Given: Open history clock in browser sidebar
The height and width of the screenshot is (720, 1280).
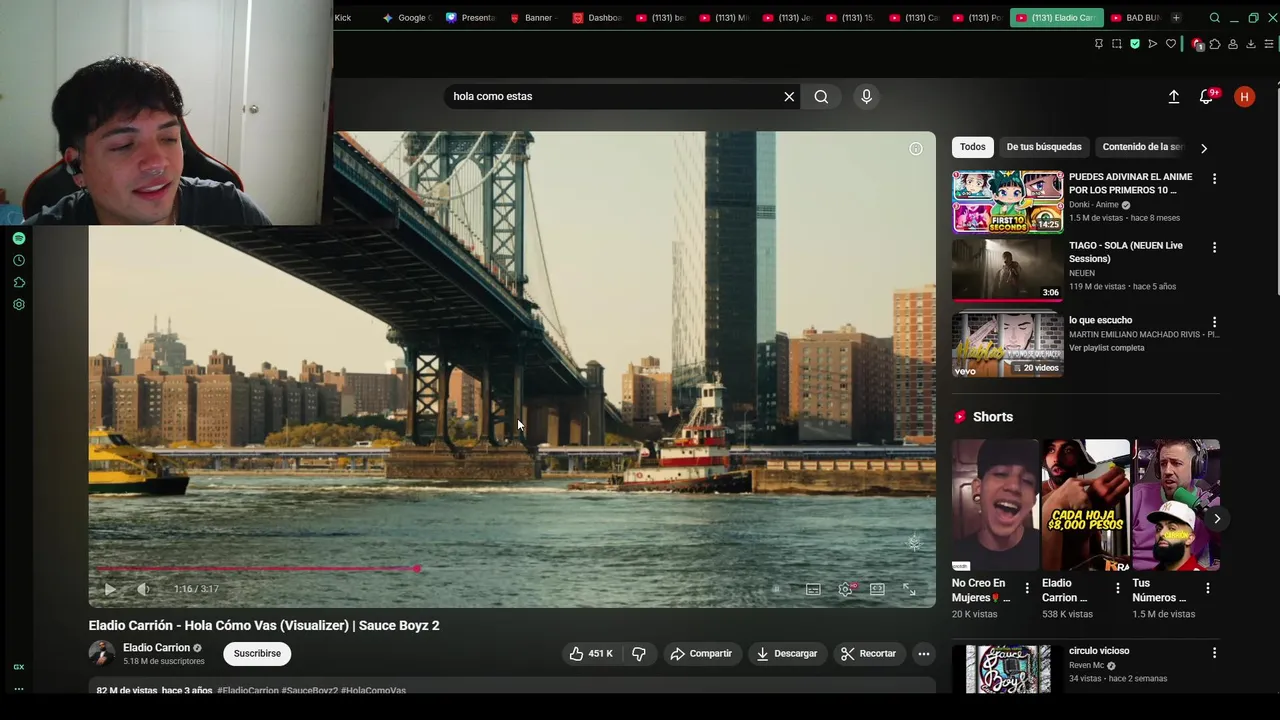Looking at the screenshot, I should pyautogui.click(x=18, y=260).
